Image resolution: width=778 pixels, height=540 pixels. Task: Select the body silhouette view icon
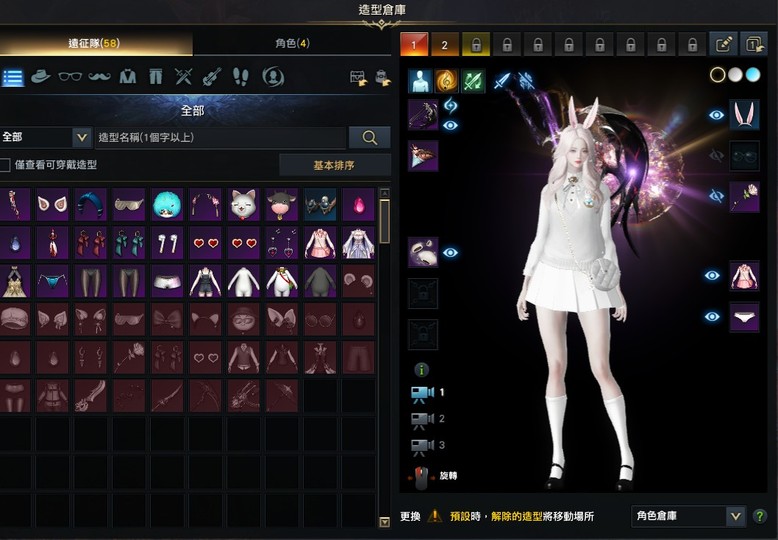coord(420,81)
